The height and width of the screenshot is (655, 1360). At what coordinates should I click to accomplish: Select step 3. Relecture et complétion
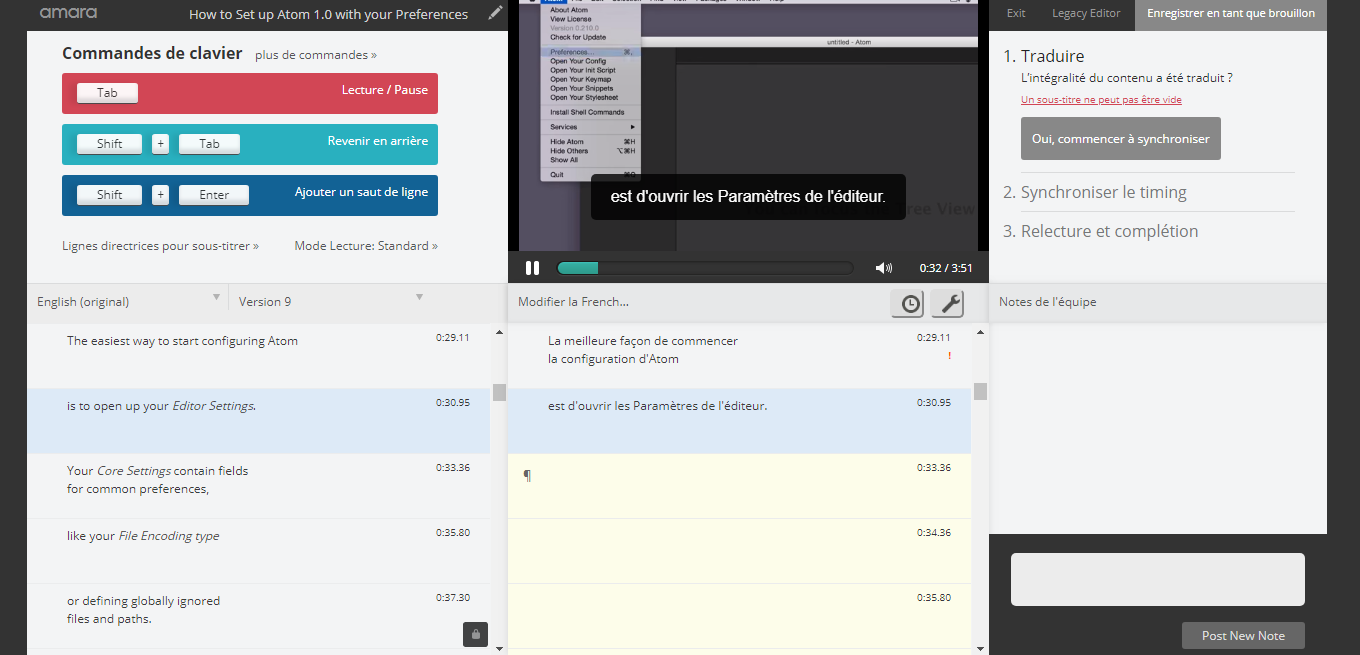(1100, 231)
